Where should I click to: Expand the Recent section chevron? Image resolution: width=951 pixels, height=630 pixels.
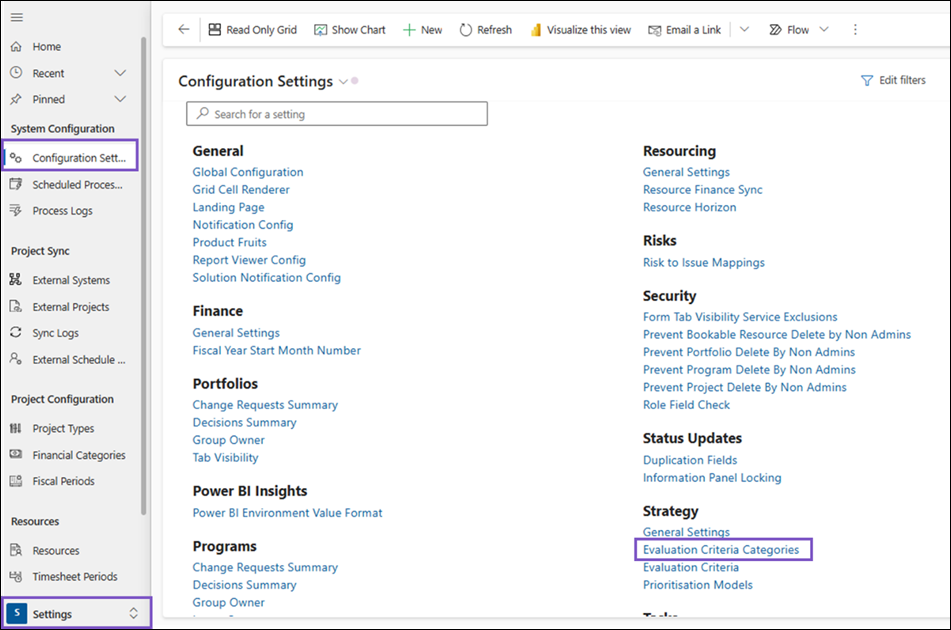click(x=121, y=73)
